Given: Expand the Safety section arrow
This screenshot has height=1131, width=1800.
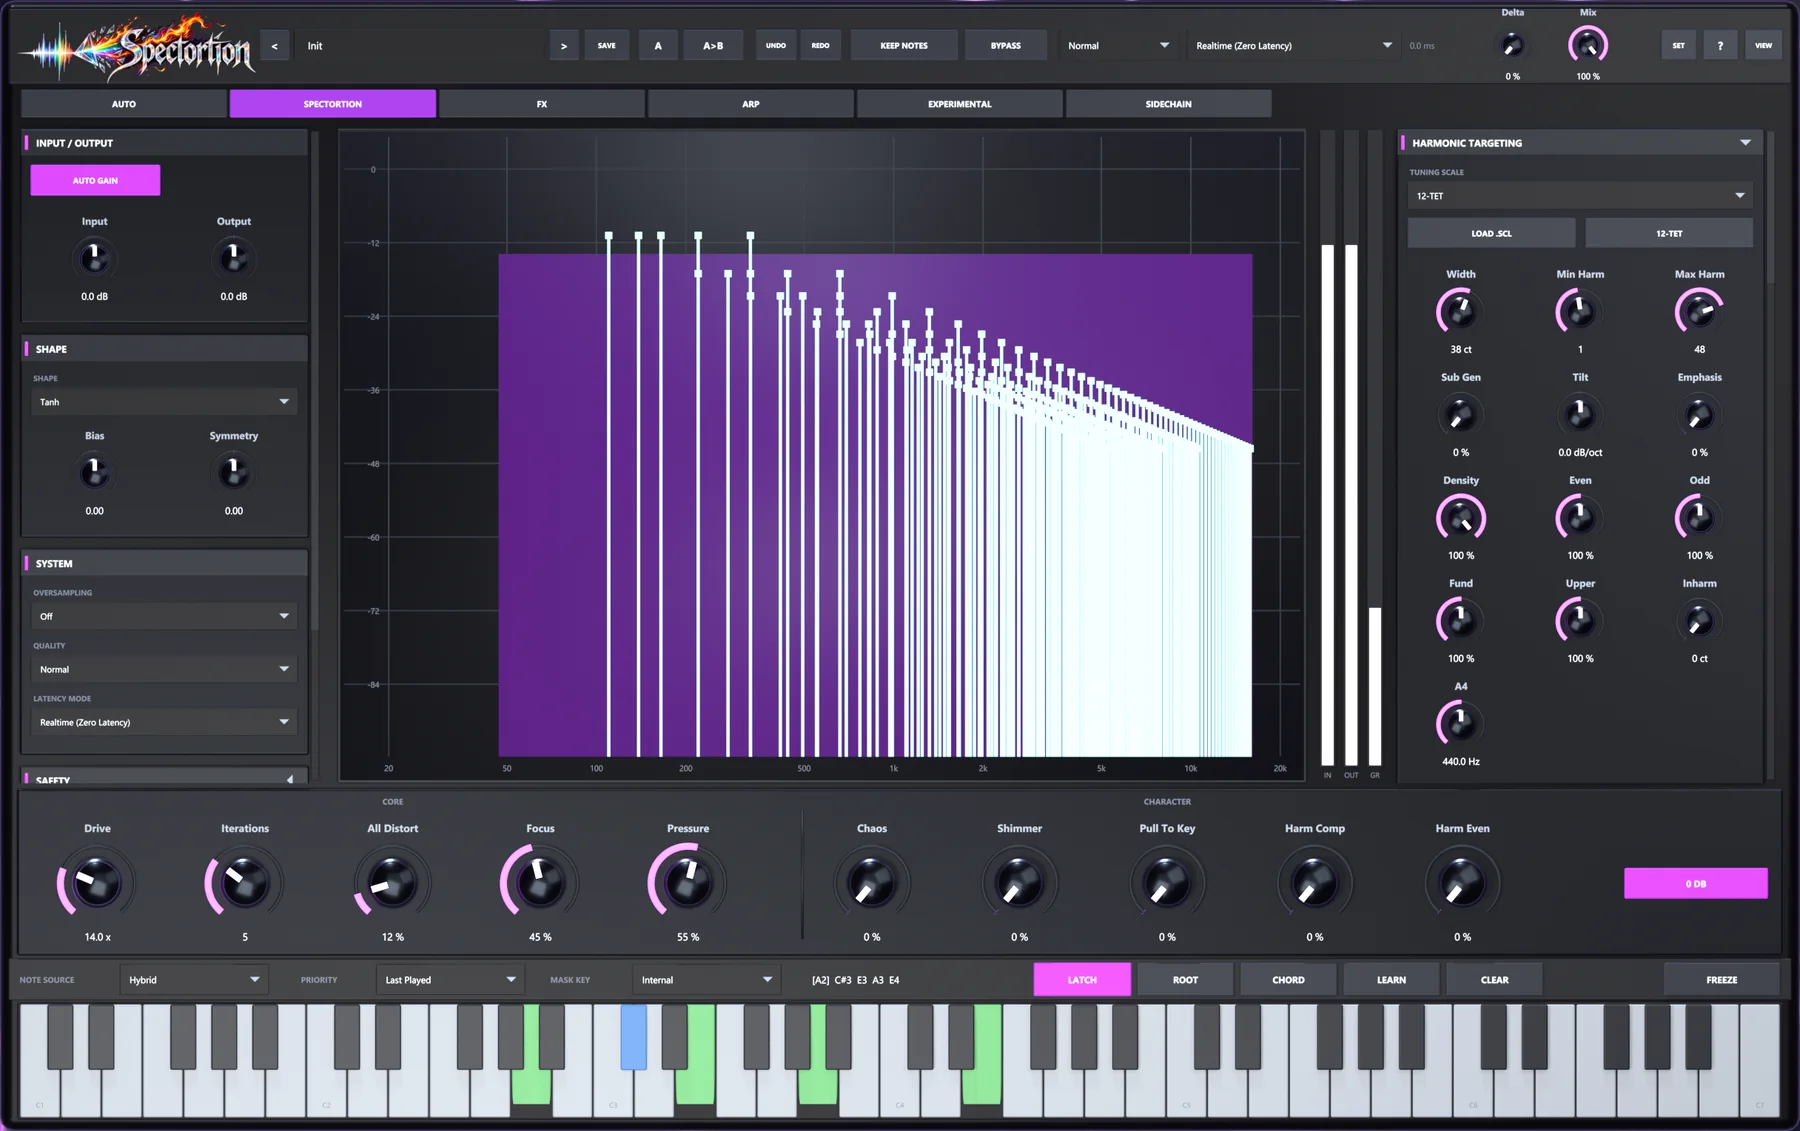Looking at the screenshot, I should tap(290, 779).
